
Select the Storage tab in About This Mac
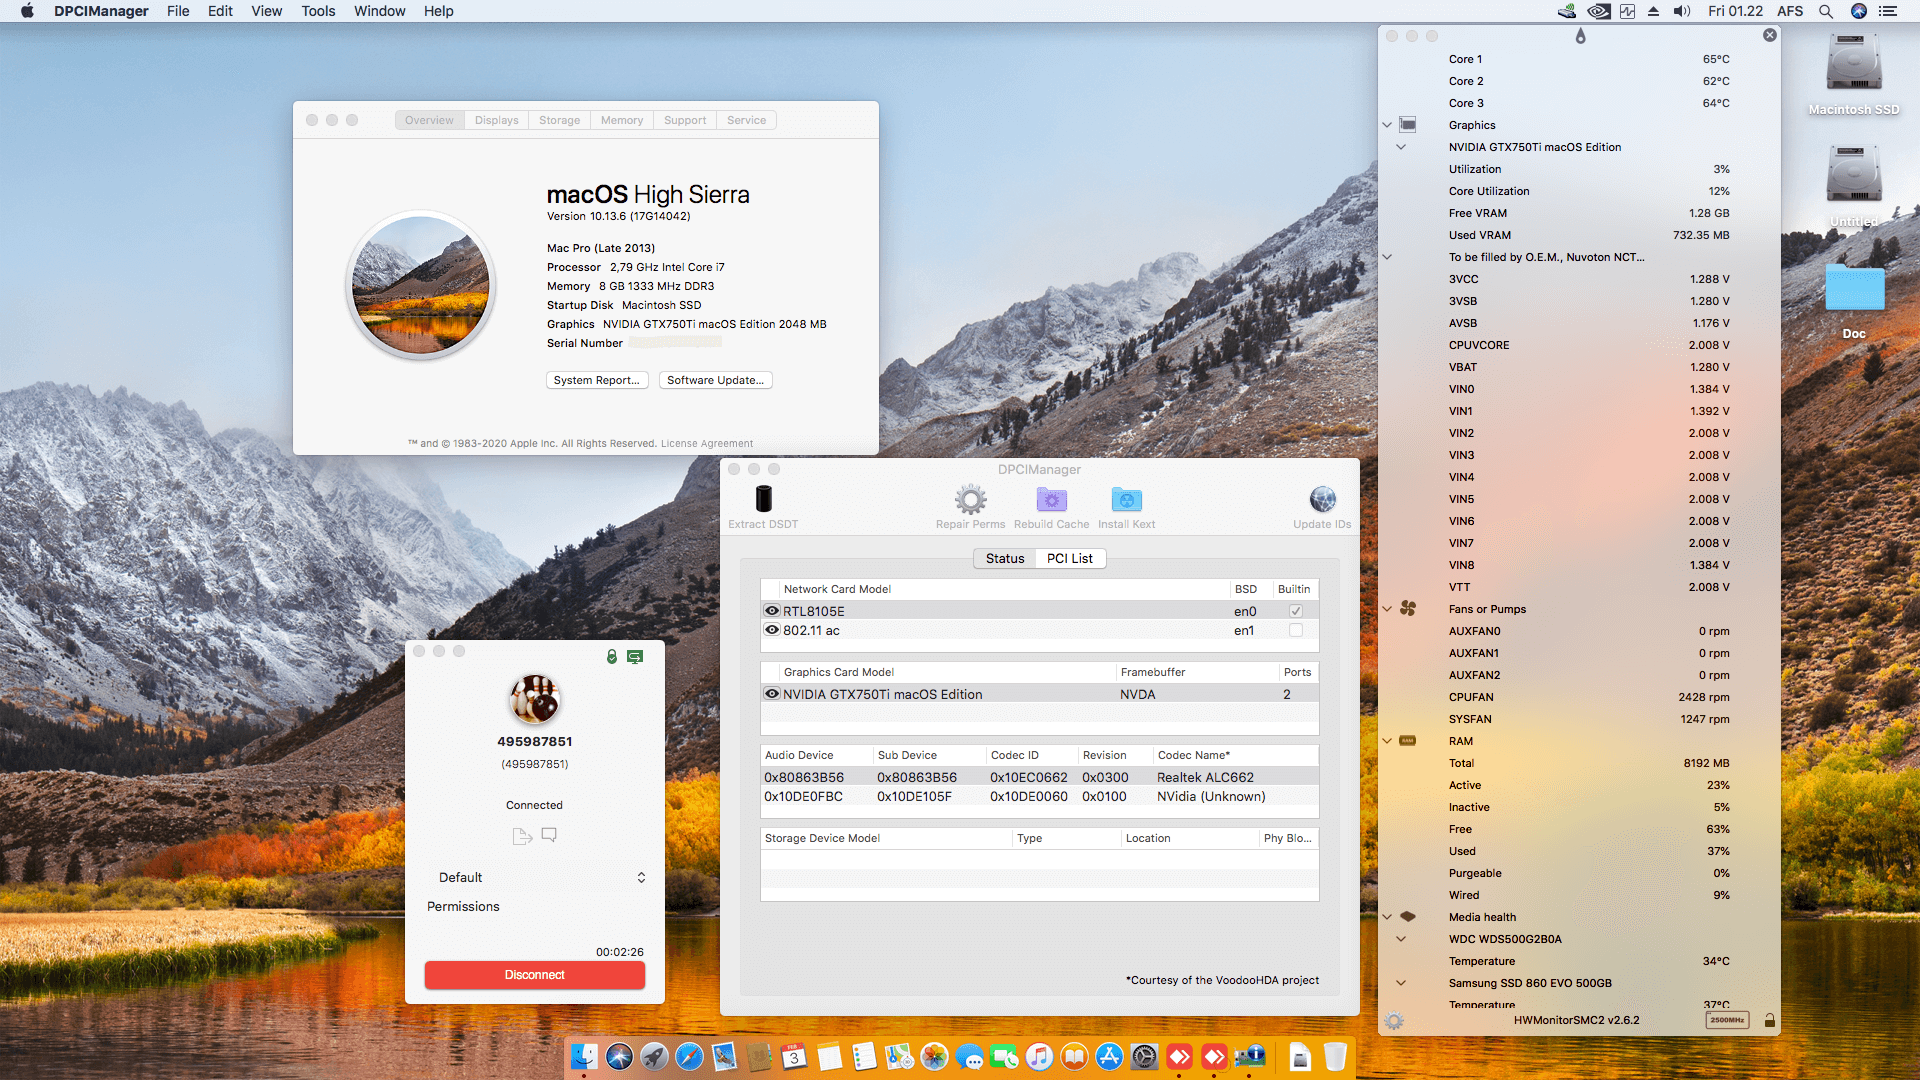tap(559, 120)
